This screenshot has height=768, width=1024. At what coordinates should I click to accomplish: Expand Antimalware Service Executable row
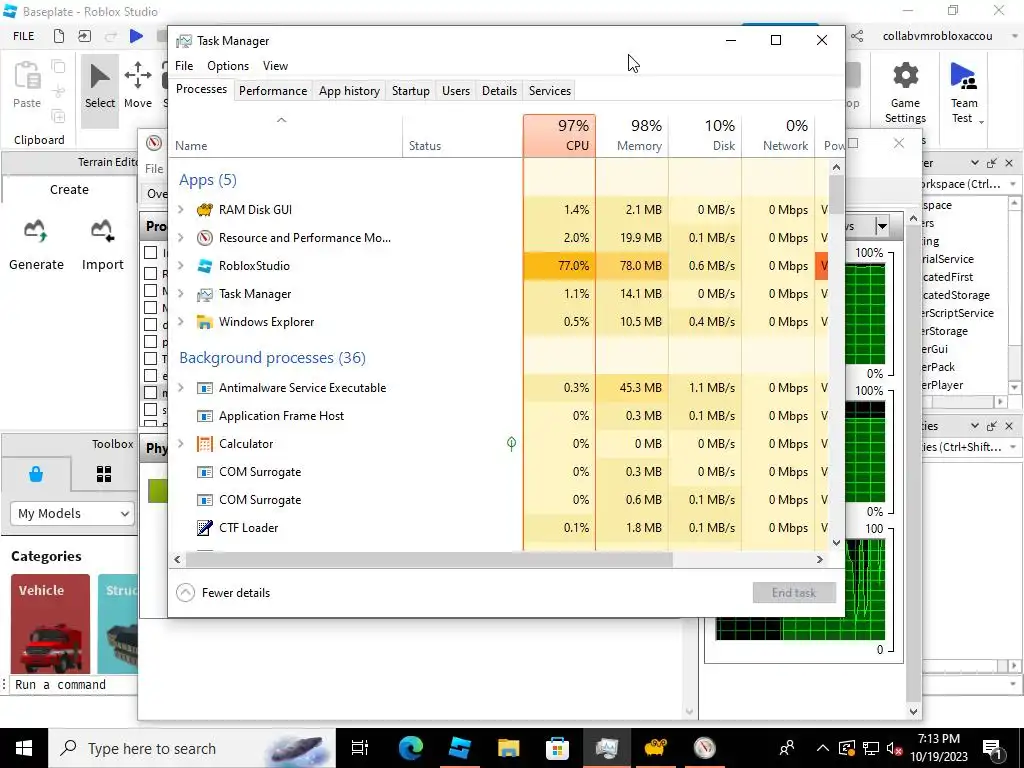(x=181, y=388)
